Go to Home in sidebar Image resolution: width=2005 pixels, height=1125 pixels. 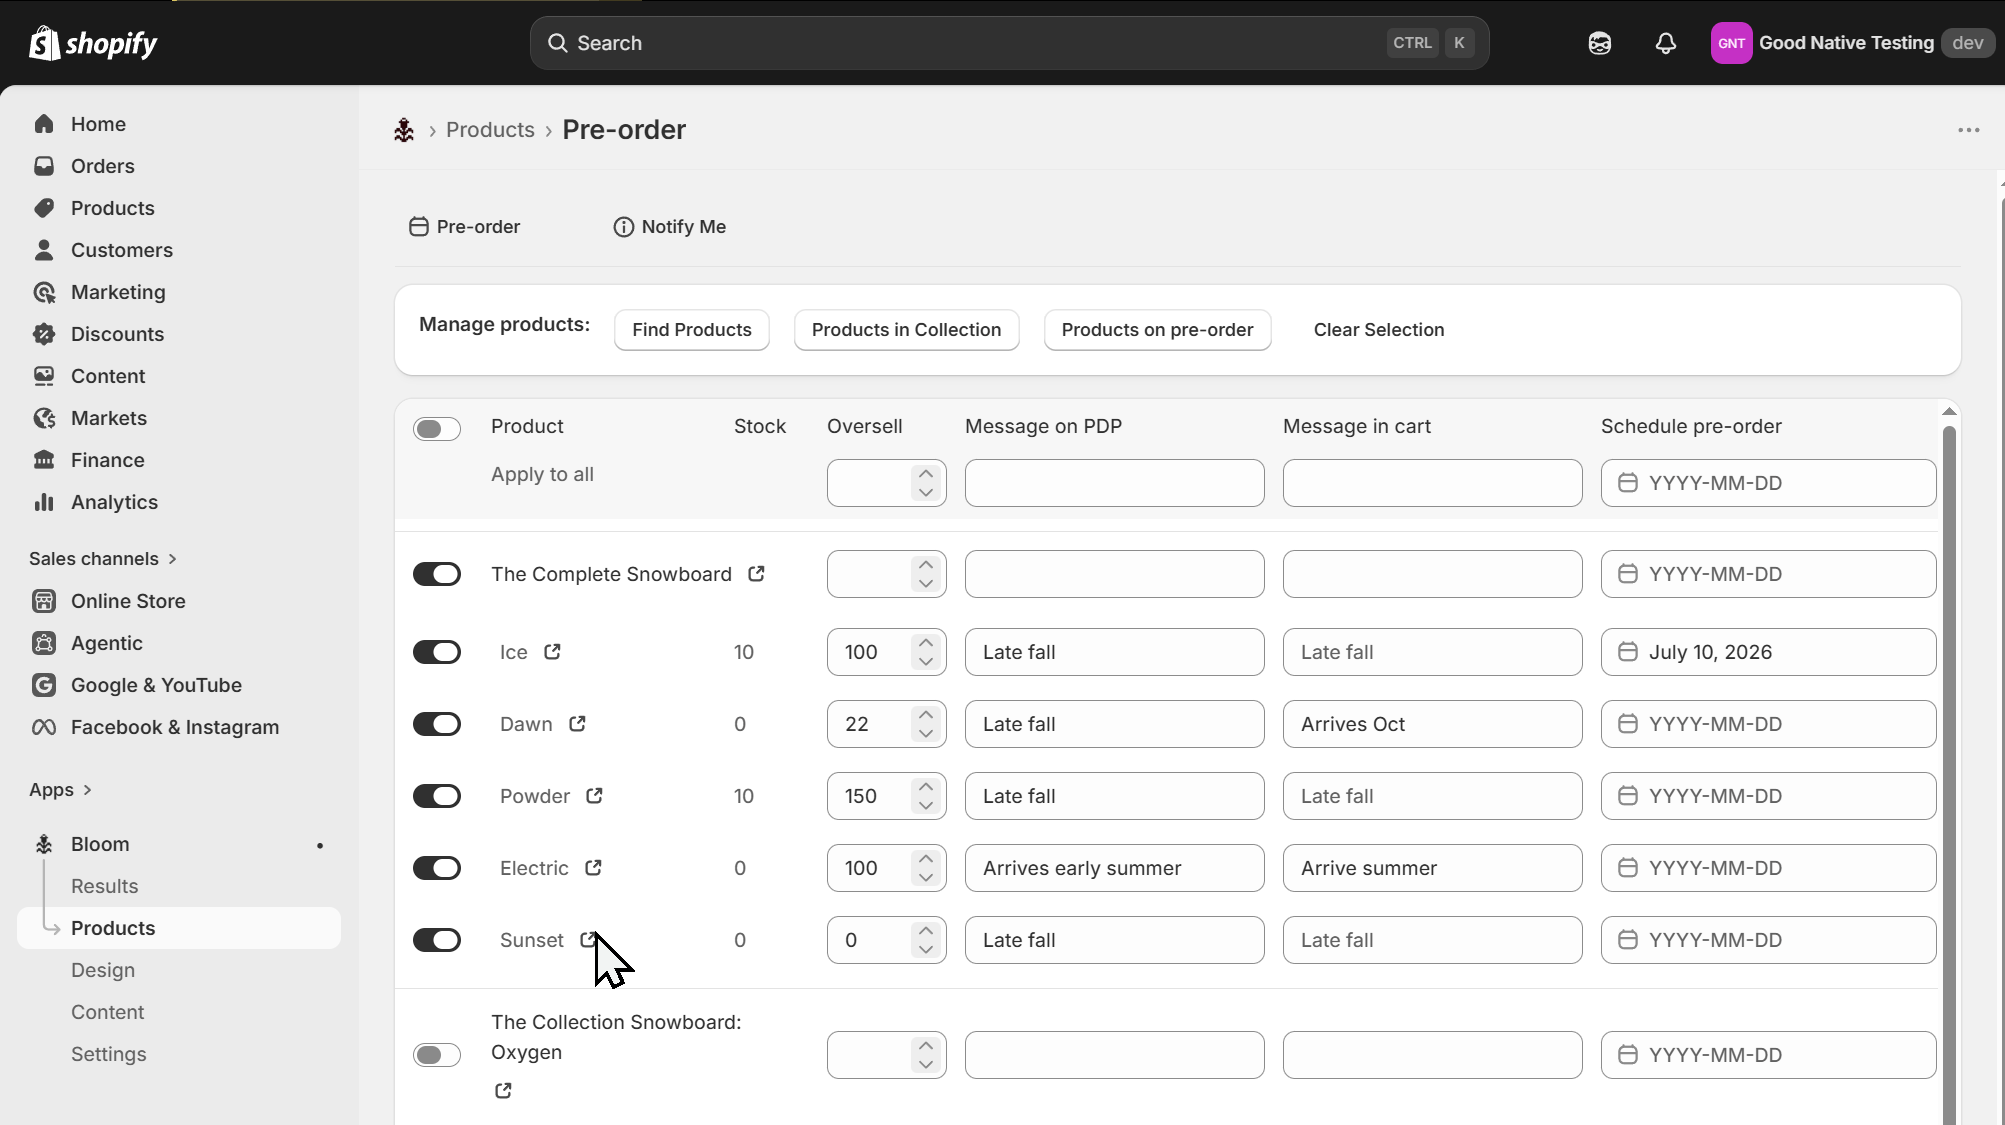coord(98,124)
